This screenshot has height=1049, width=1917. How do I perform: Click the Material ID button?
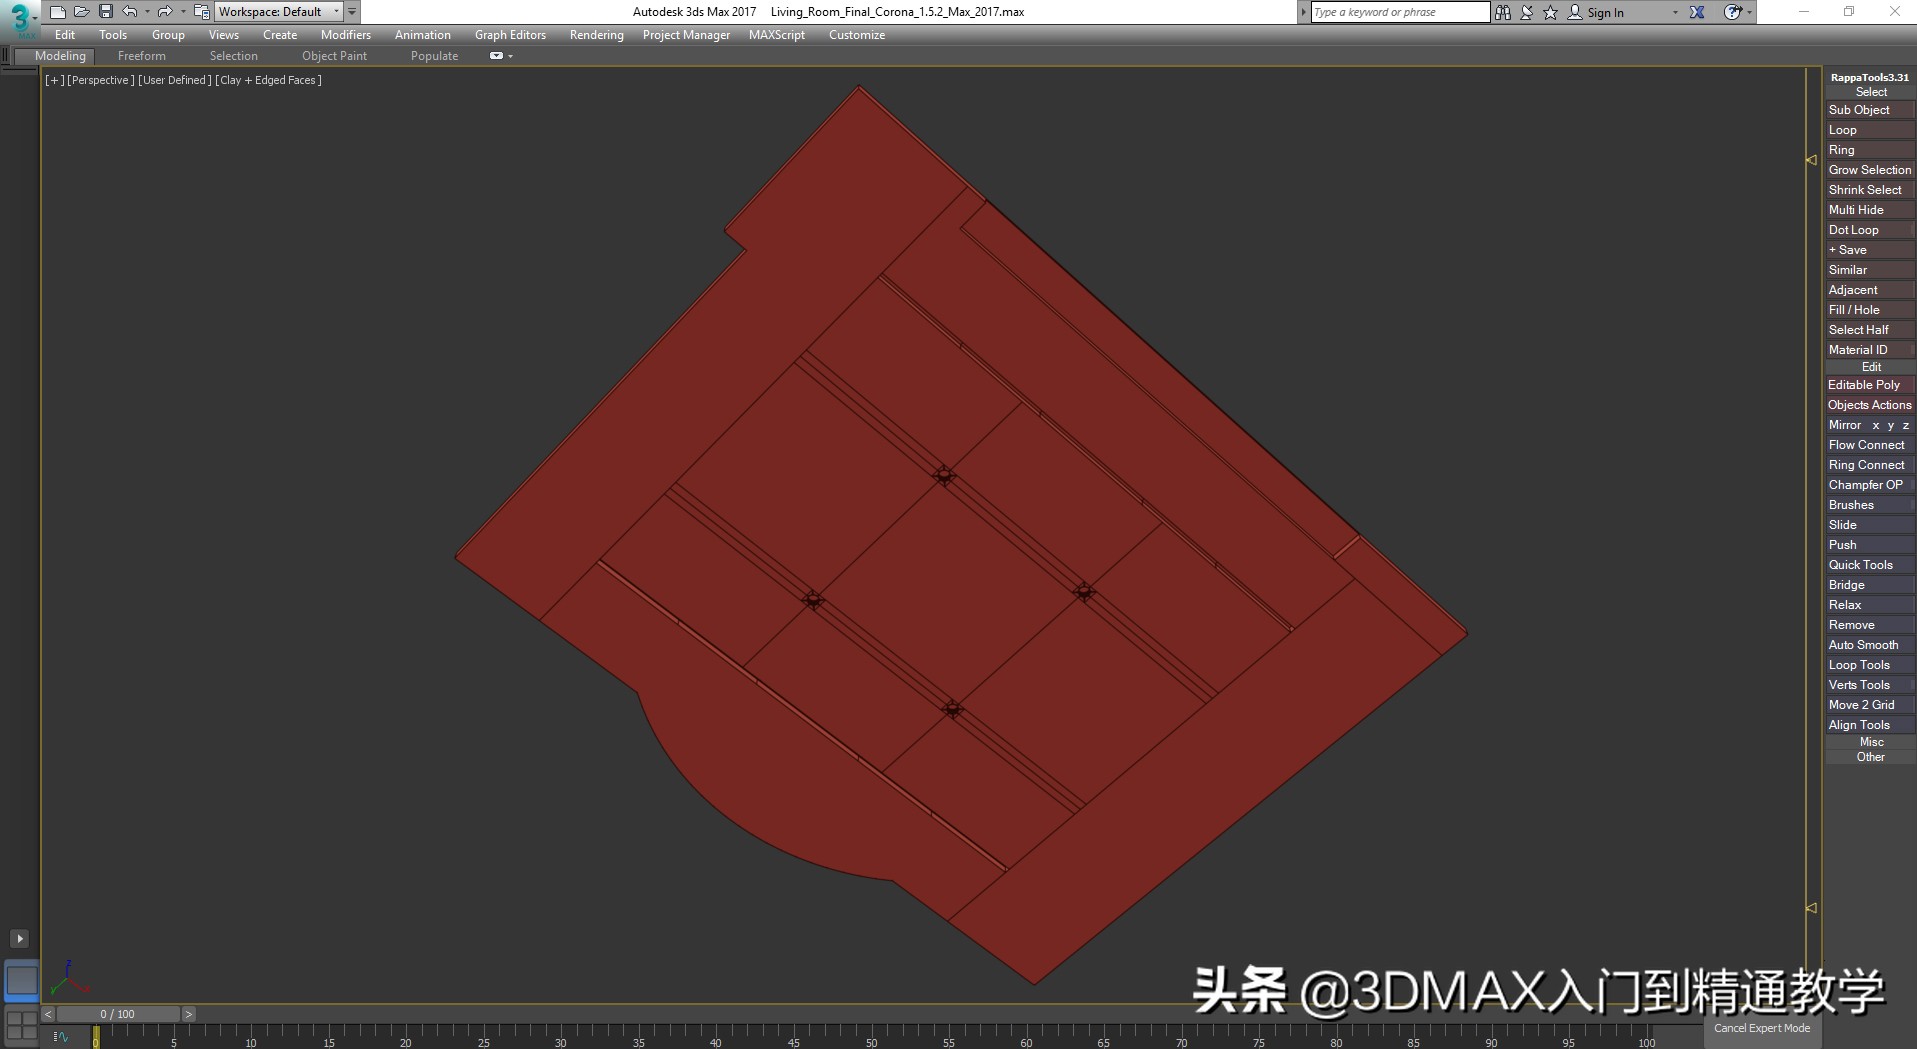(1870, 350)
